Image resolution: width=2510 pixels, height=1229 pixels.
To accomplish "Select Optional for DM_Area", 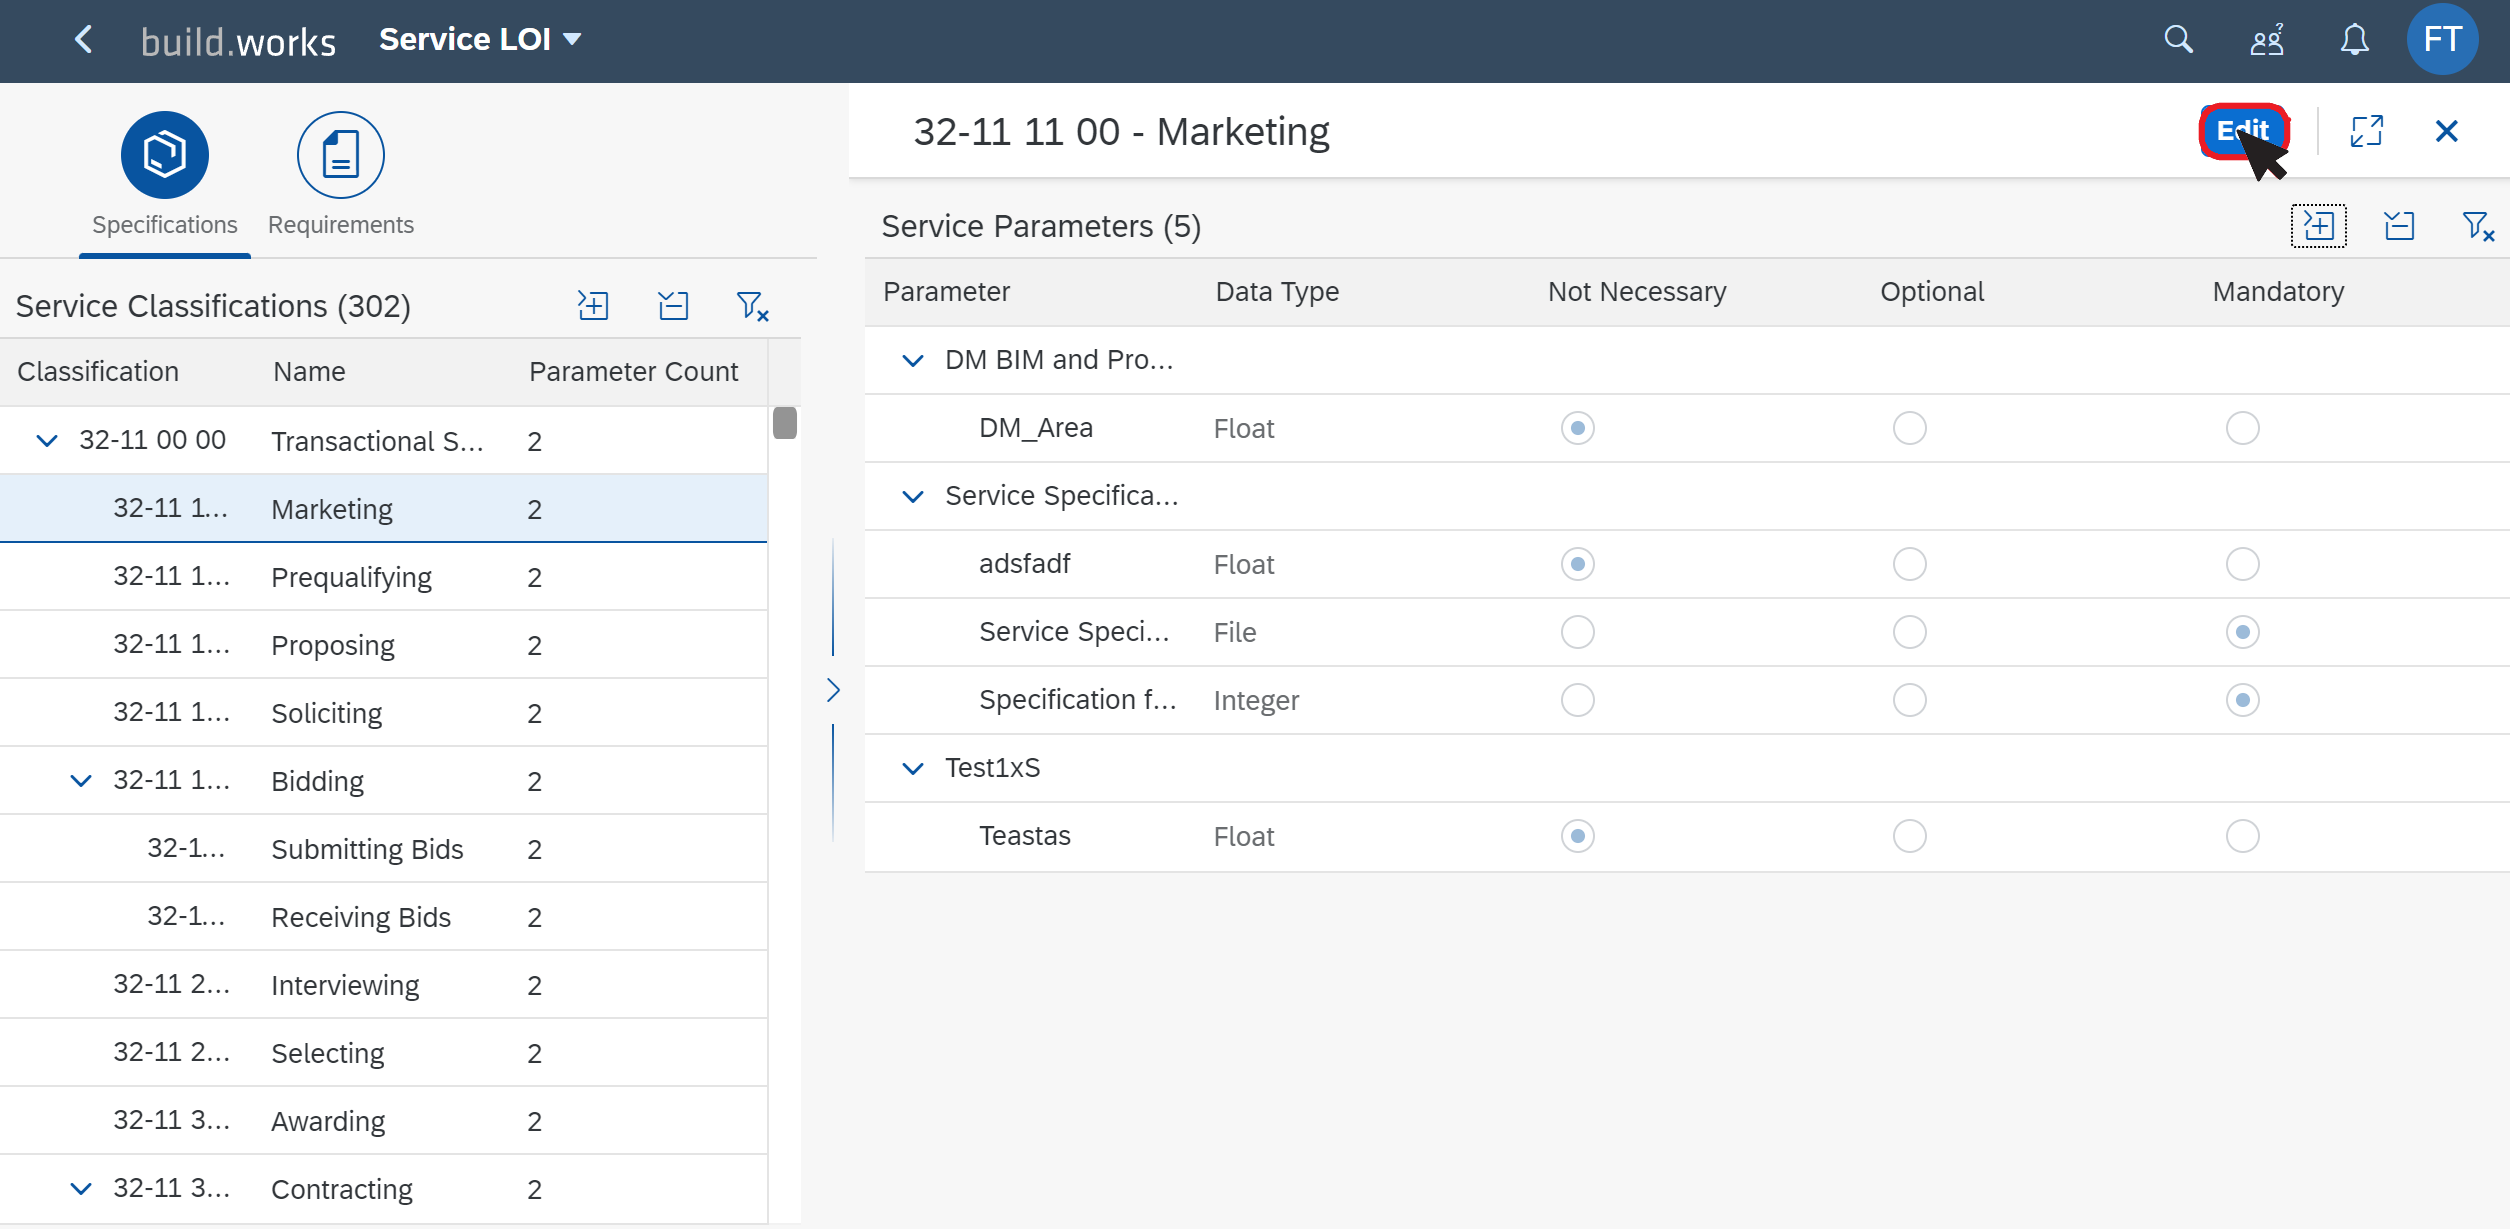I will click(1909, 428).
